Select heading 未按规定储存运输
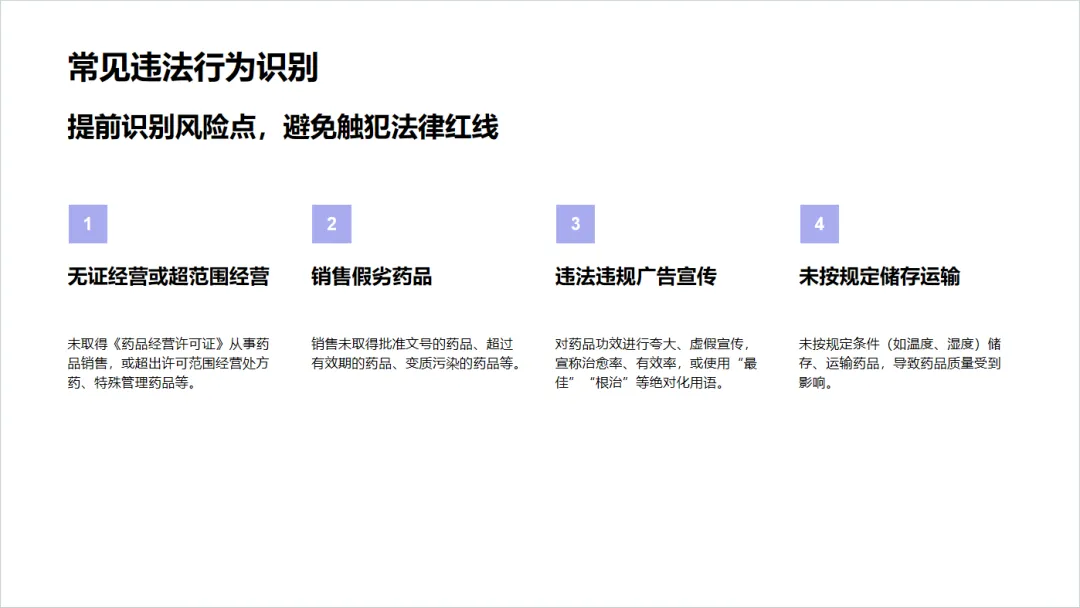The image size is (1080, 608). click(880, 277)
